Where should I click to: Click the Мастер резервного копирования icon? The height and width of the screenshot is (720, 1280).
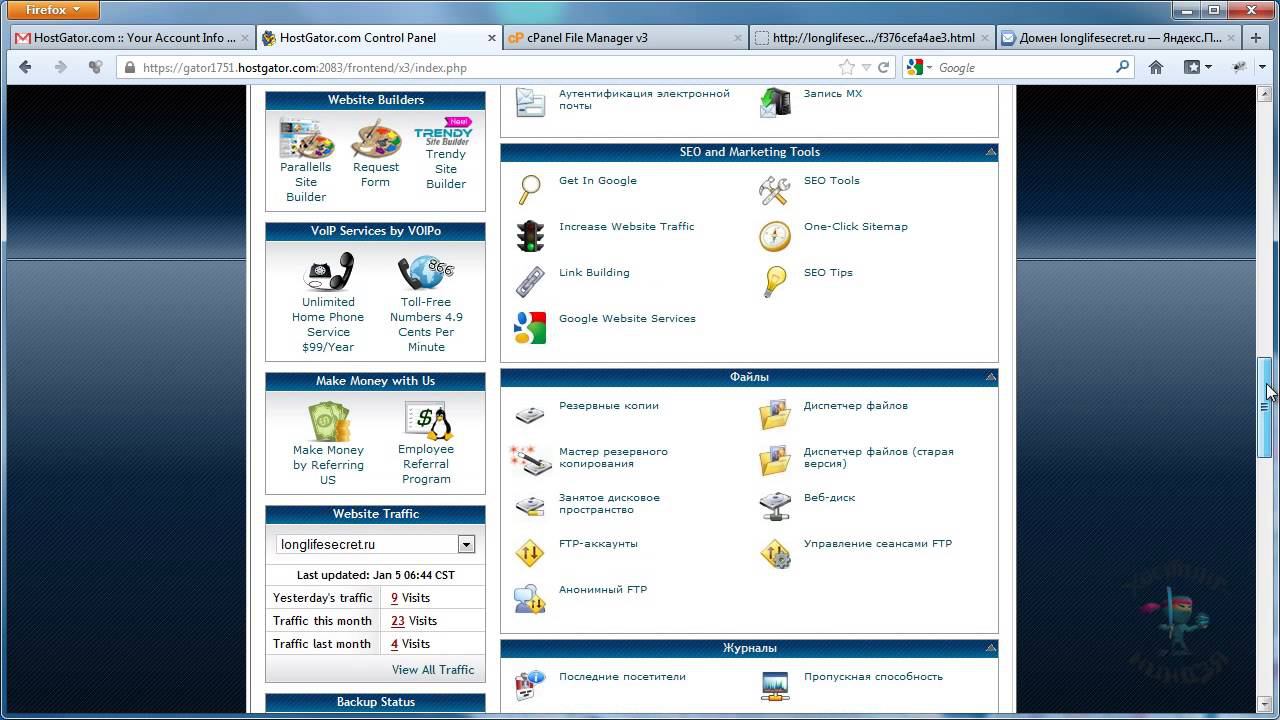(x=530, y=461)
